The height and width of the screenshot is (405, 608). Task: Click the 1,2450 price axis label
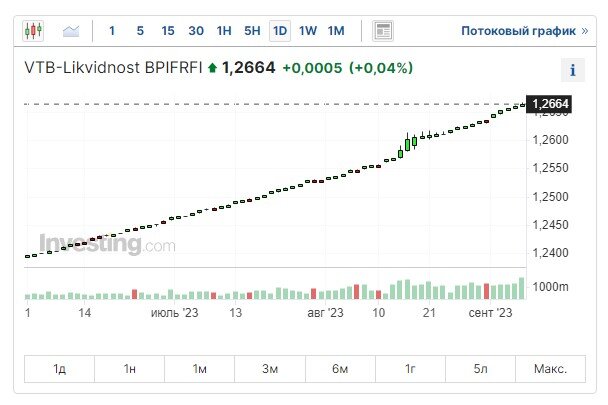550,225
